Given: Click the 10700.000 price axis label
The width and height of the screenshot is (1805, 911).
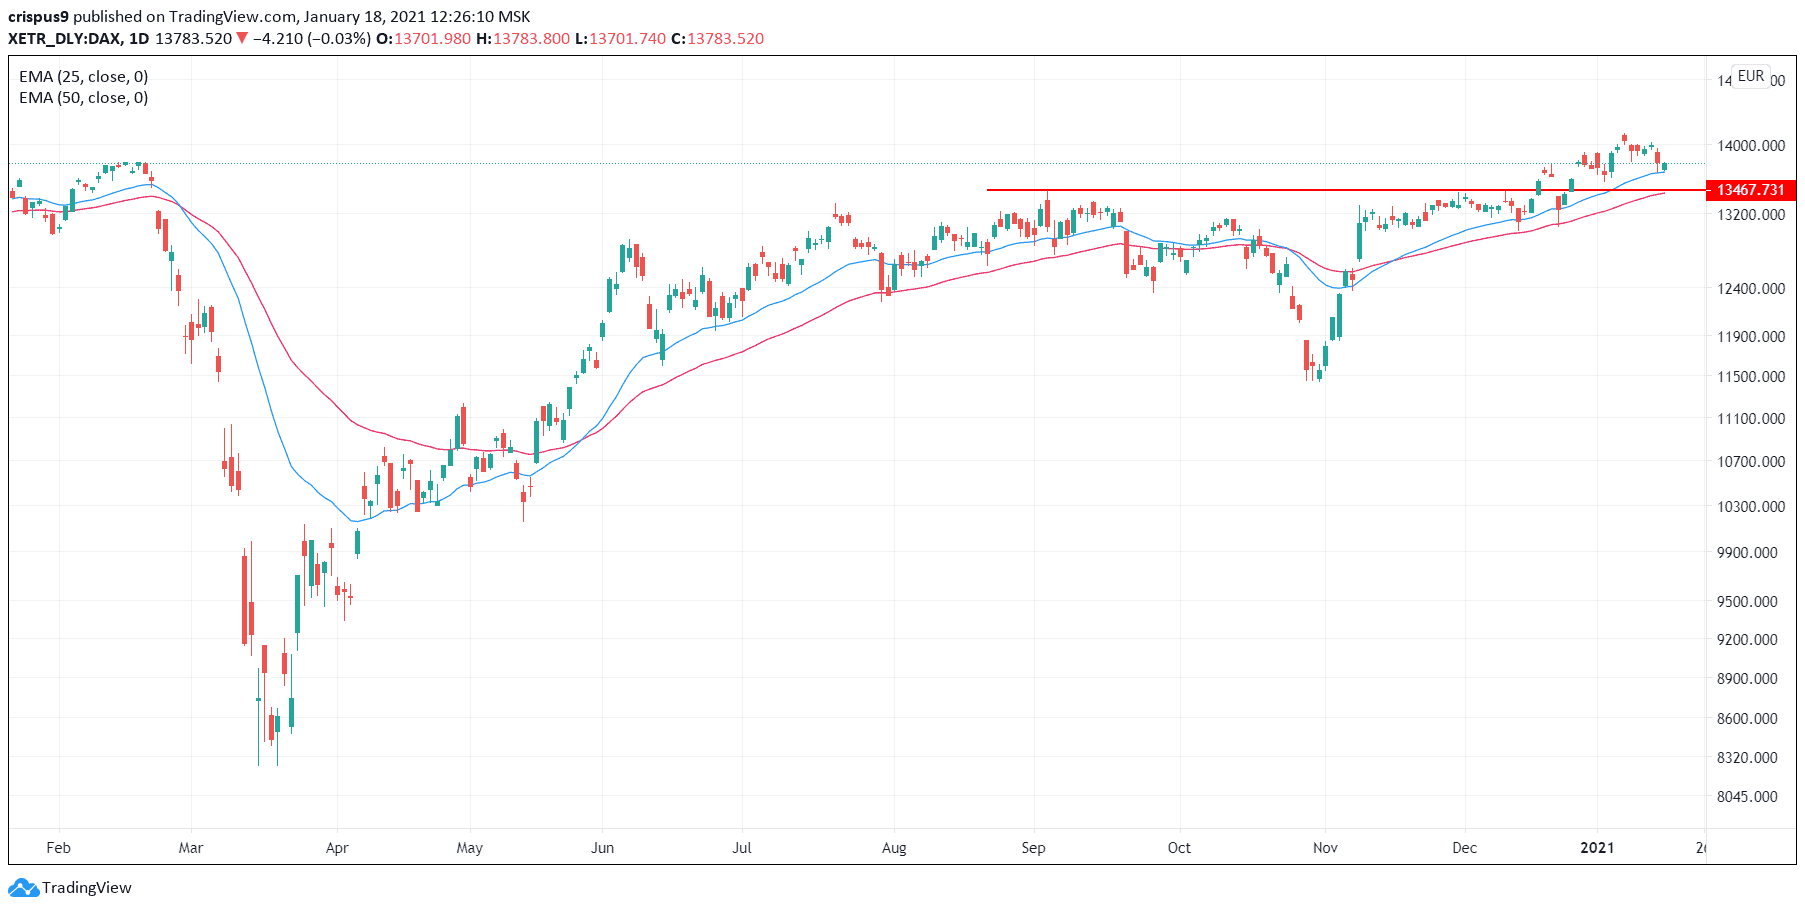Looking at the screenshot, I should pos(1751,461).
